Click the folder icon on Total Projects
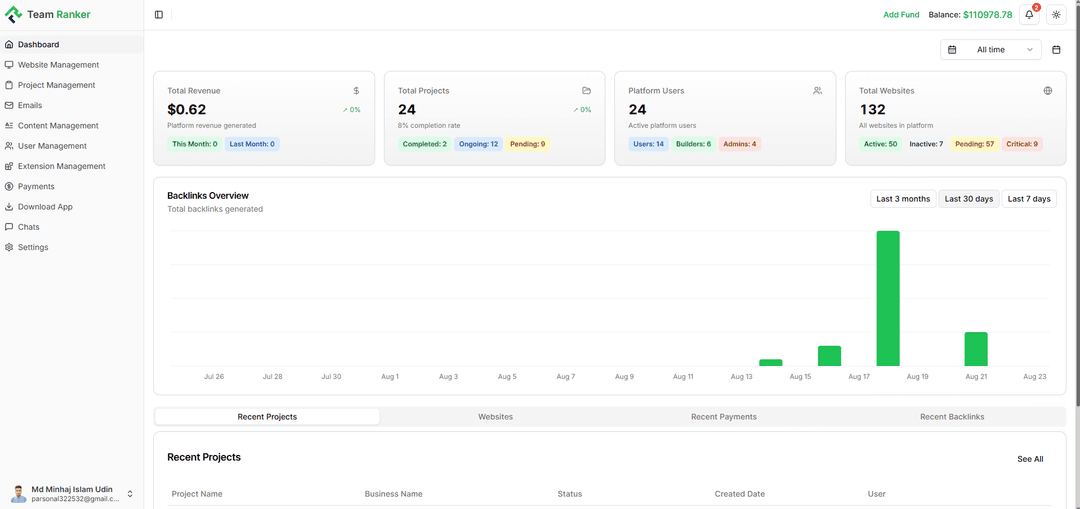 [x=587, y=91]
